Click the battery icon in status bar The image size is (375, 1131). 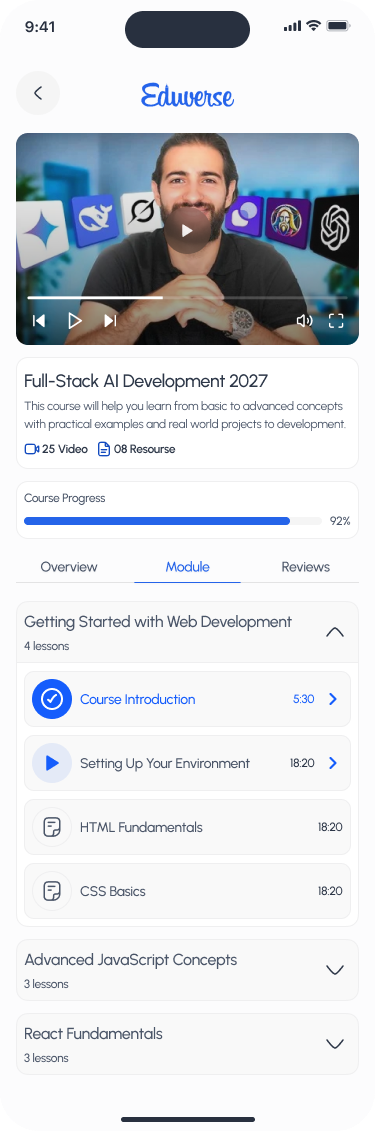pyautogui.click(x=339, y=26)
